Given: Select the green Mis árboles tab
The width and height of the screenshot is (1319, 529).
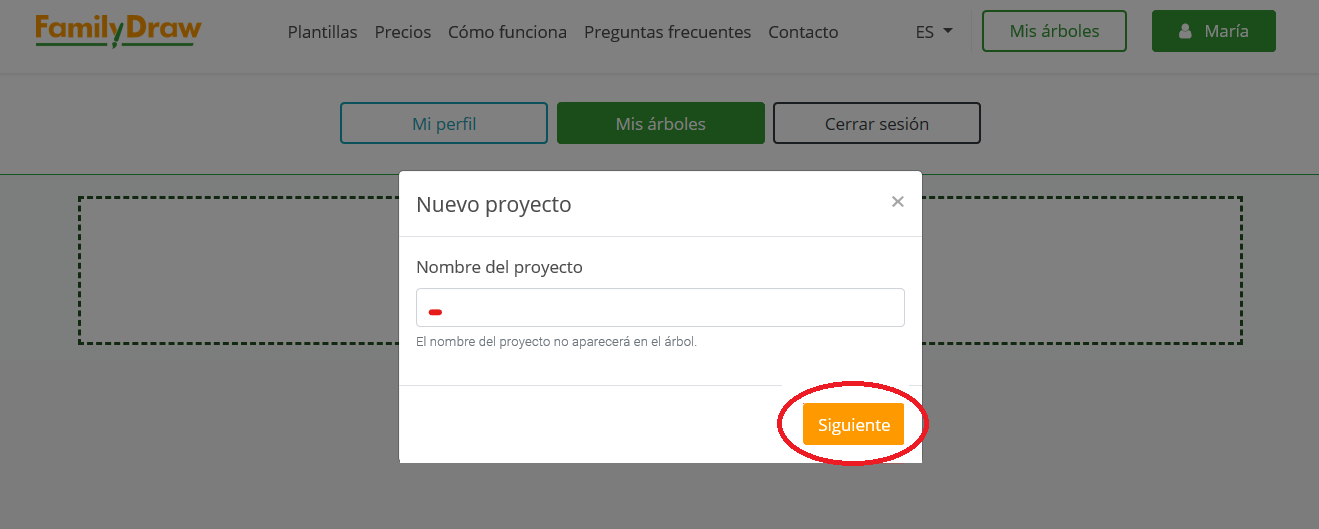Looking at the screenshot, I should pyautogui.click(x=660, y=124).
